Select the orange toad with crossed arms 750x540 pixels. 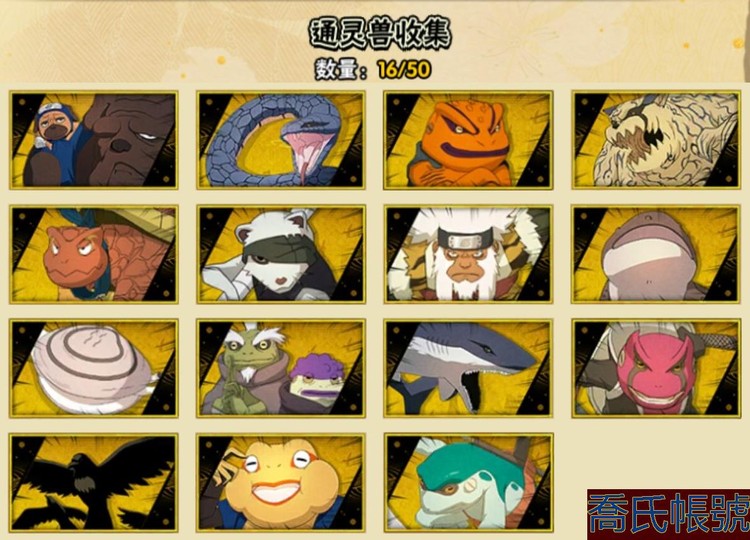point(468,140)
